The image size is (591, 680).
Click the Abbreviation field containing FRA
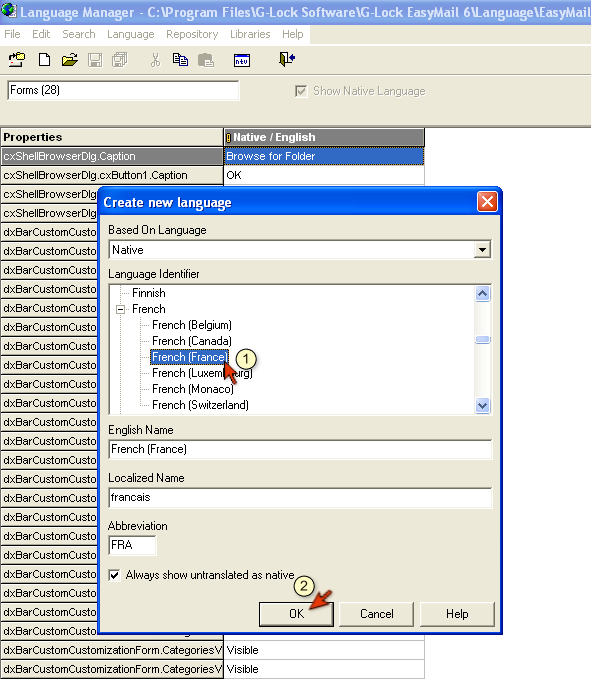point(132,545)
